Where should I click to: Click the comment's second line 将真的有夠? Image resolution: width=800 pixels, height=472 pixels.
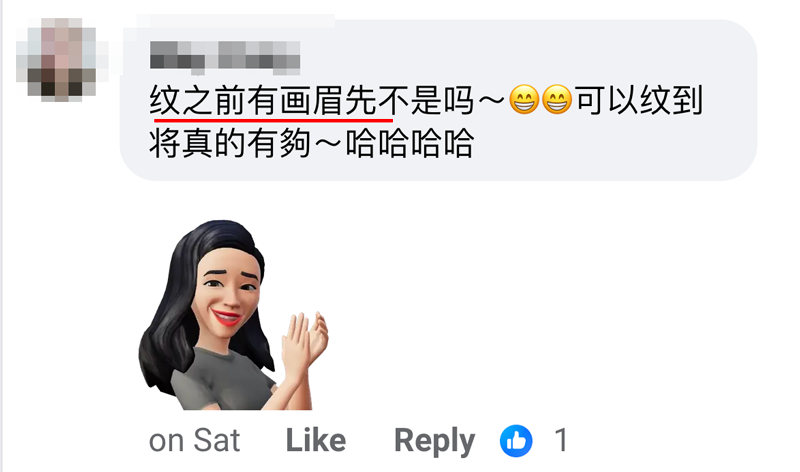[230, 143]
